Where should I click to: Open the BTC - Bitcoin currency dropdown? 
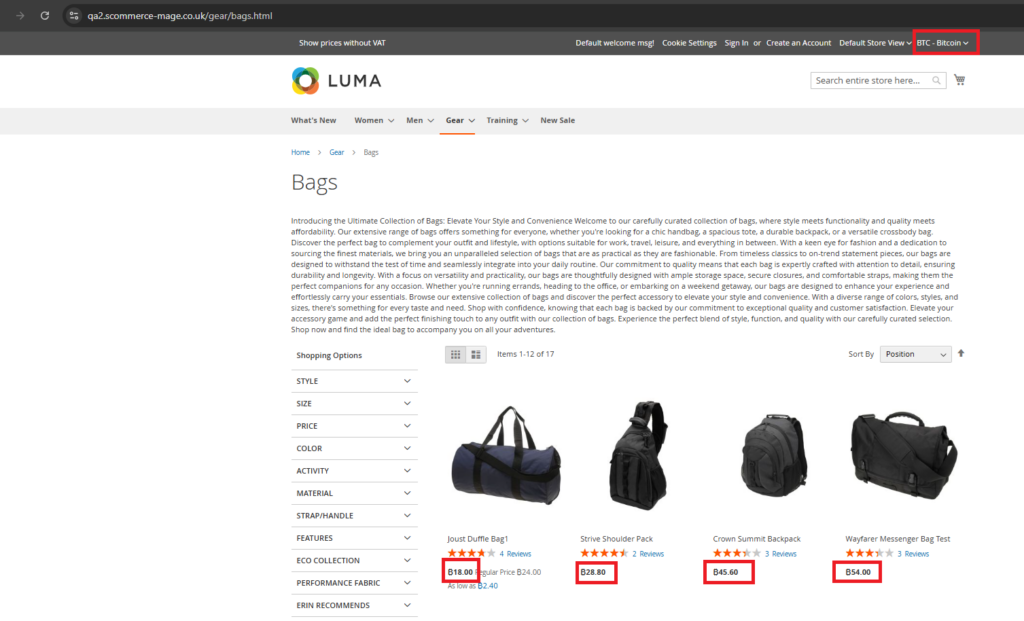944,42
